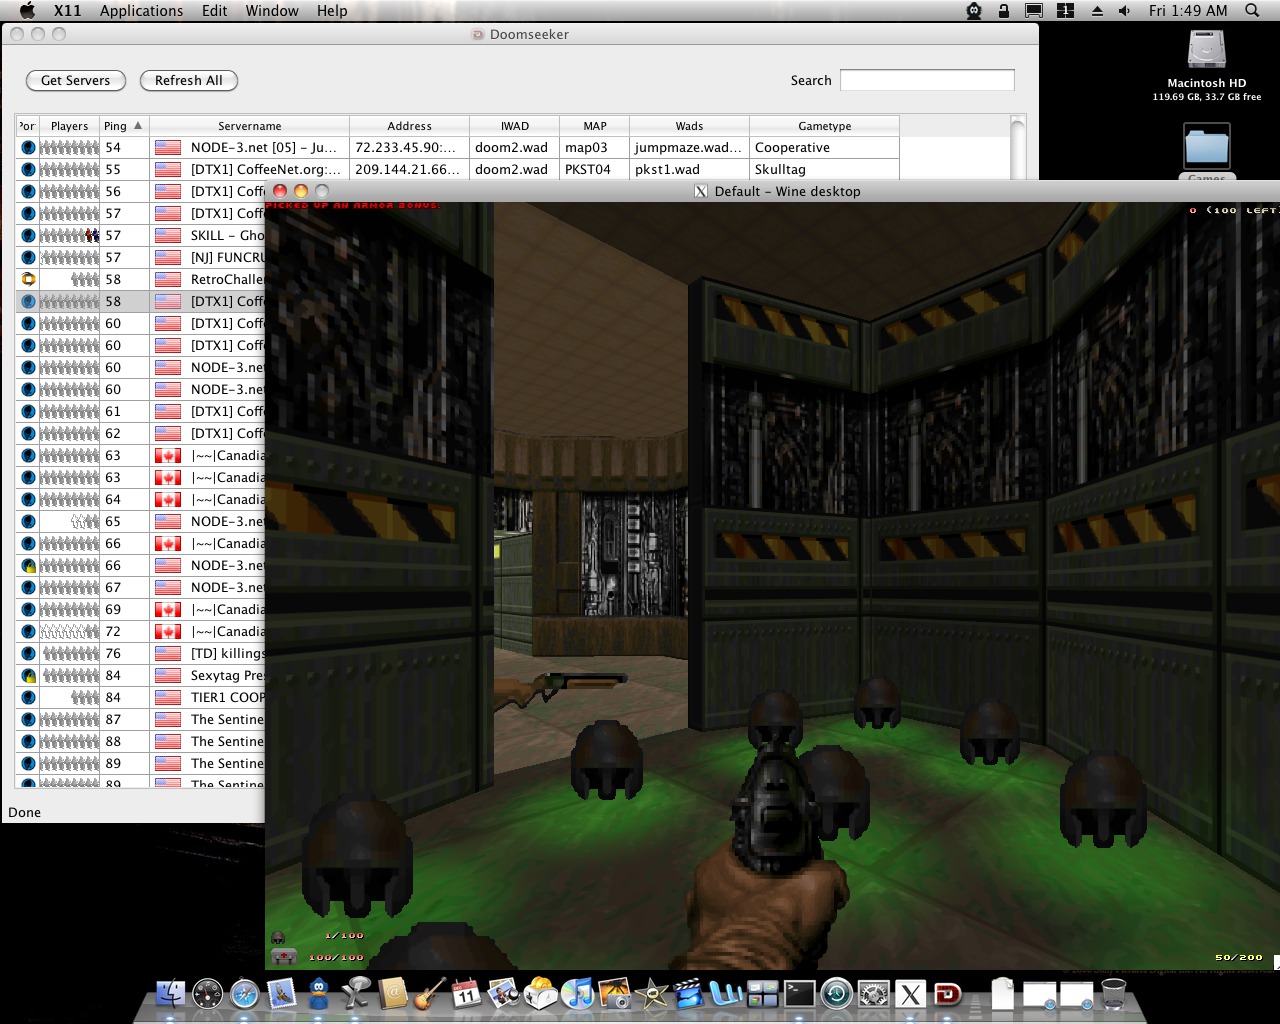
Task: Click RetroChallenge server's yellow port icon
Action: click(28, 279)
